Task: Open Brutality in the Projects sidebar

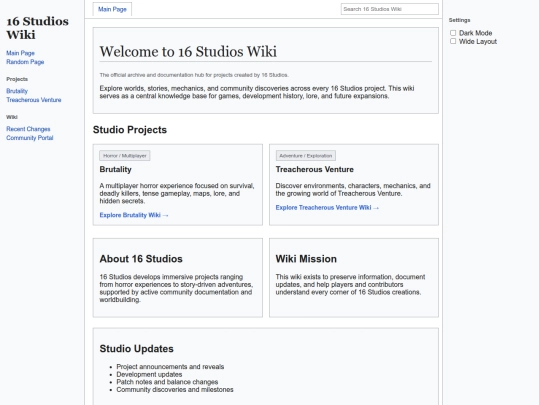Action: [17, 91]
